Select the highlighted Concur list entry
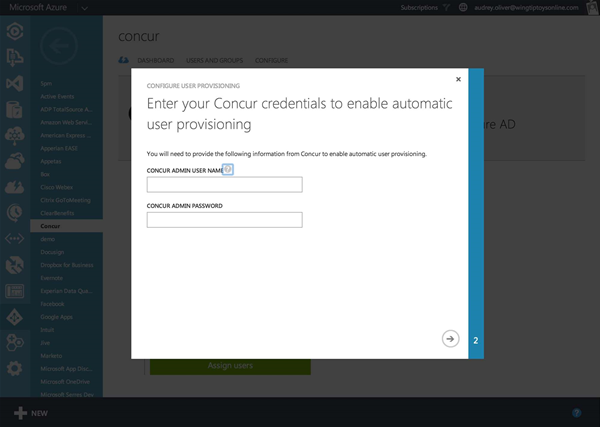The height and width of the screenshot is (427, 600). 67,226
